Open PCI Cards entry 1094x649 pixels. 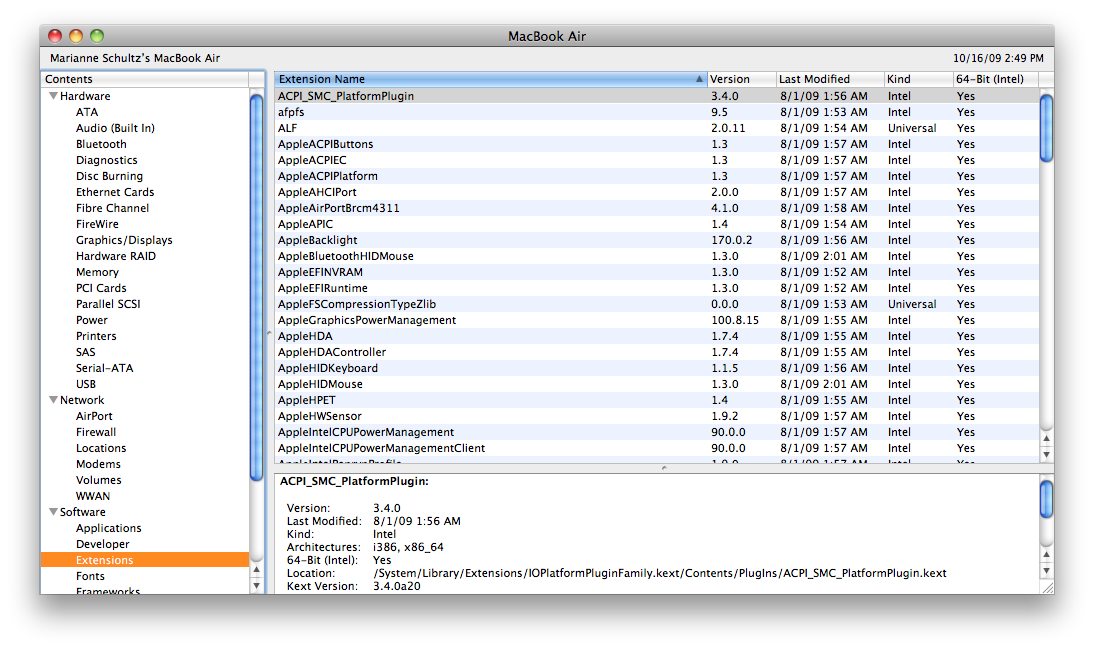tap(101, 288)
